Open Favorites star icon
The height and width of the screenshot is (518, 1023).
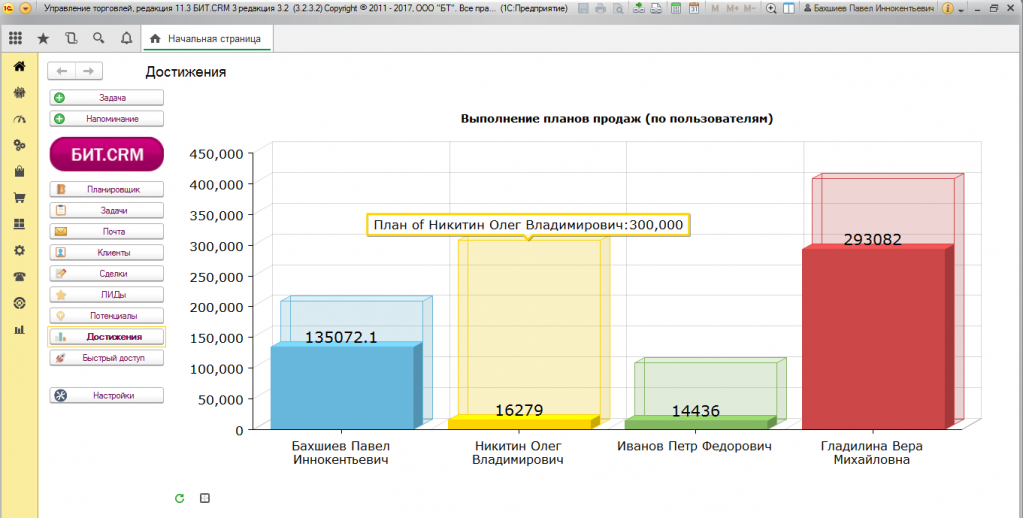click(43, 38)
